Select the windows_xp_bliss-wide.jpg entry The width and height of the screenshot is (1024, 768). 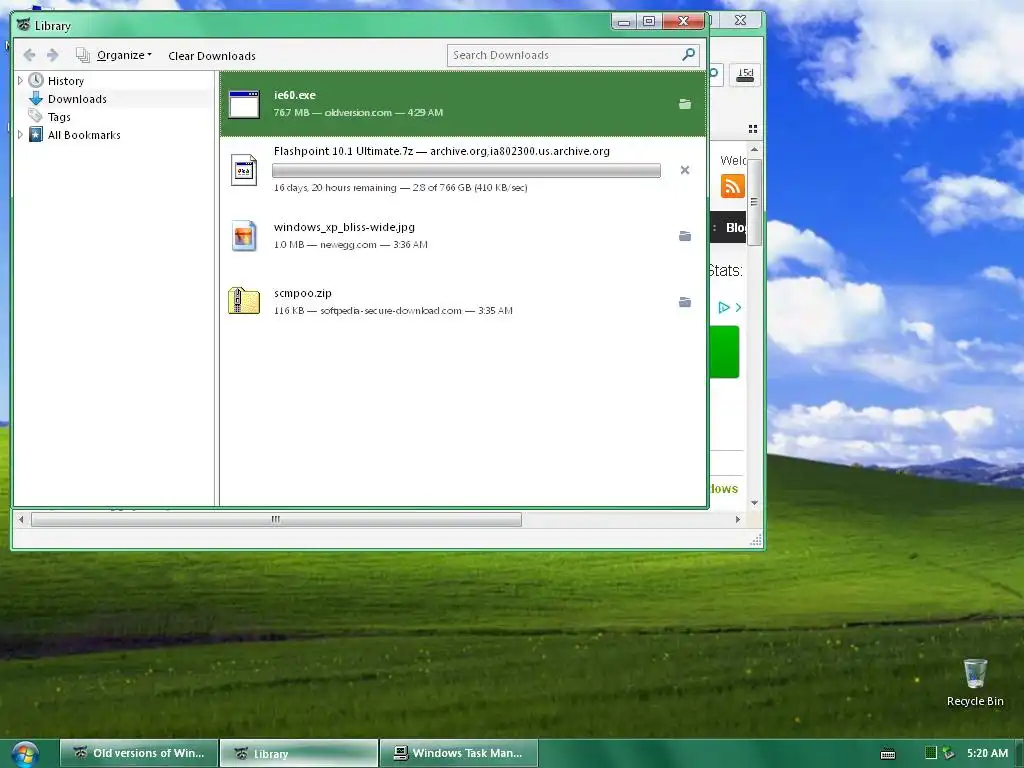462,235
